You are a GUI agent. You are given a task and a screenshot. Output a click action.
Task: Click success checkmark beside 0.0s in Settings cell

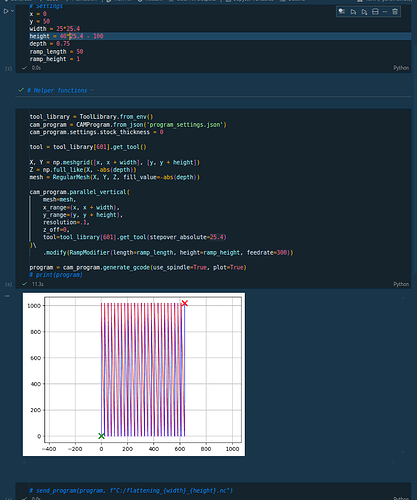[x=24, y=68]
